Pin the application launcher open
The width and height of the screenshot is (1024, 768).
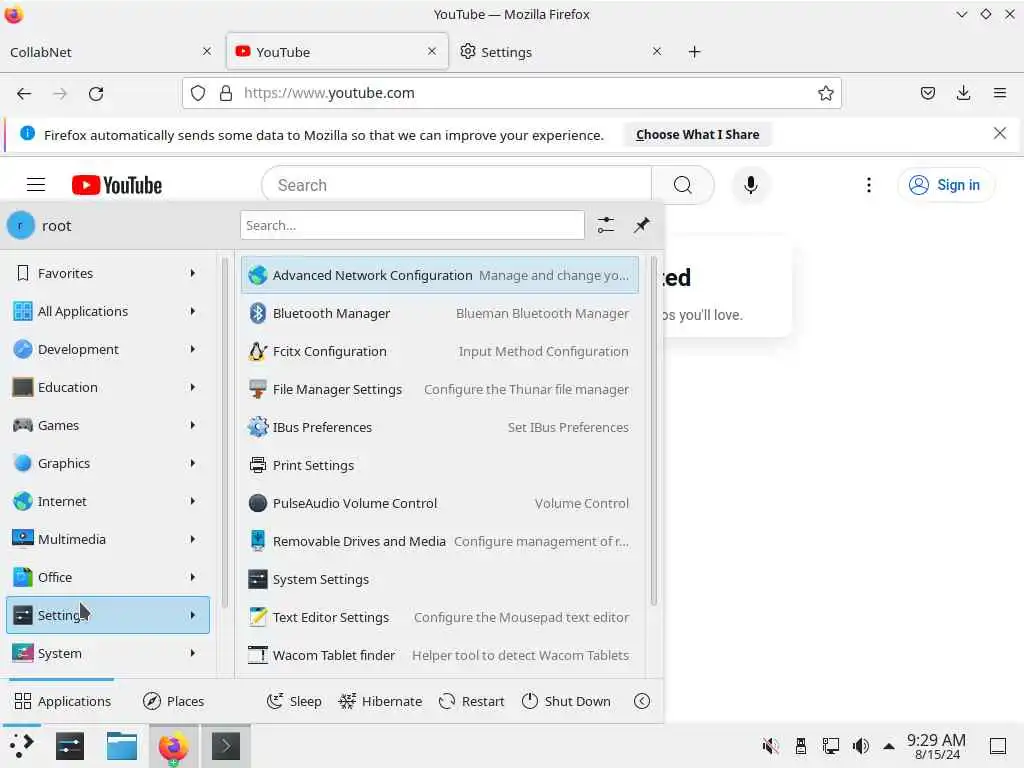[x=642, y=225]
